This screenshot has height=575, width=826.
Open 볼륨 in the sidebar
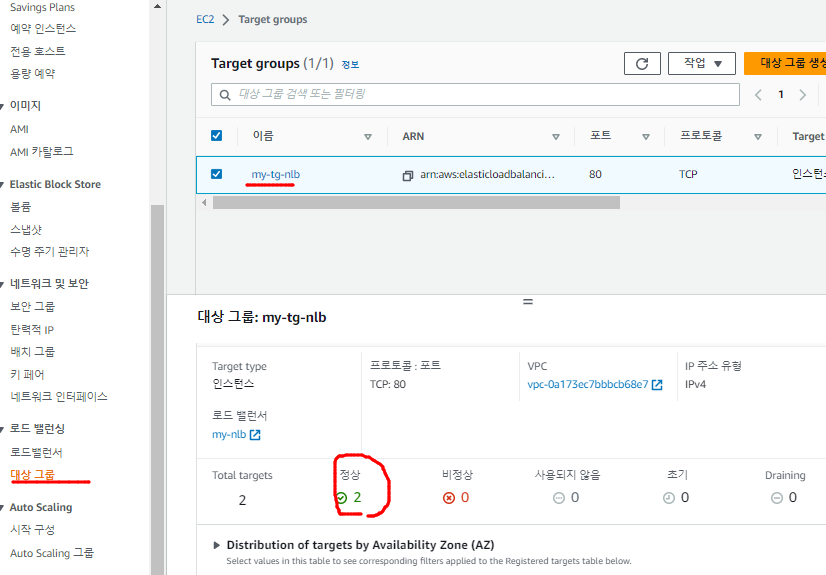click(x=21, y=207)
